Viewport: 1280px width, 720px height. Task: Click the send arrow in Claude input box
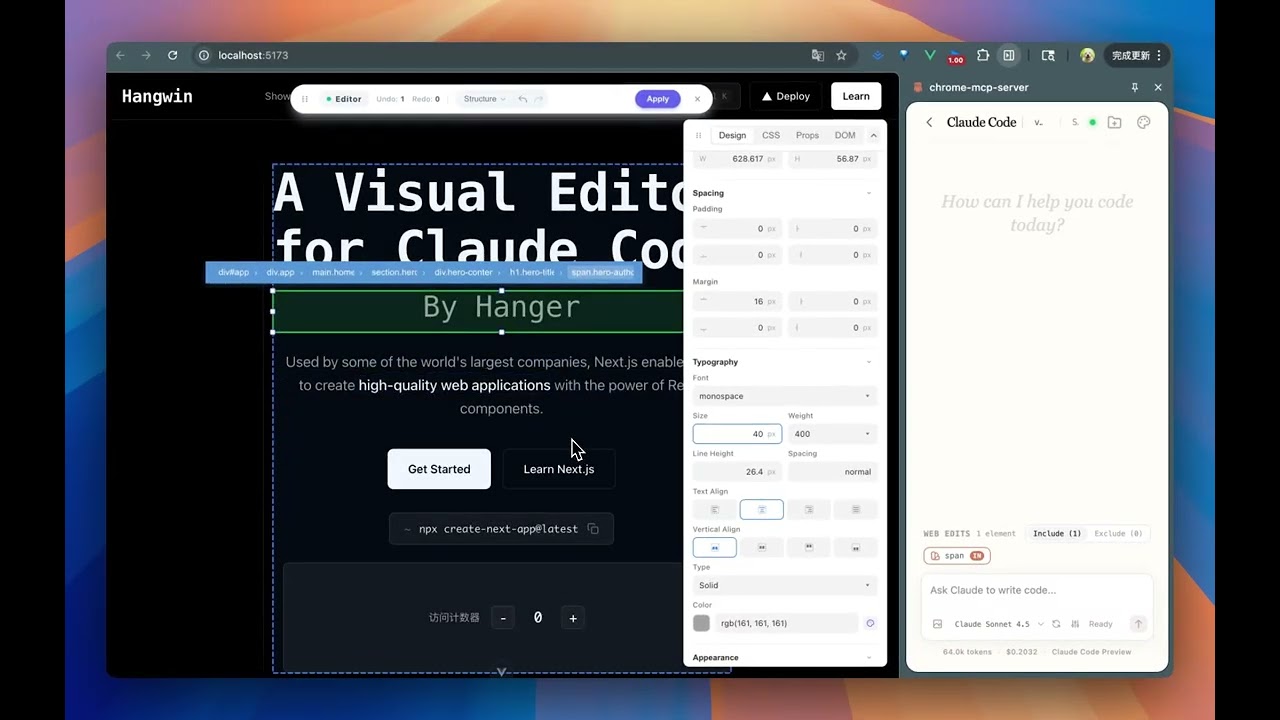point(1138,624)
